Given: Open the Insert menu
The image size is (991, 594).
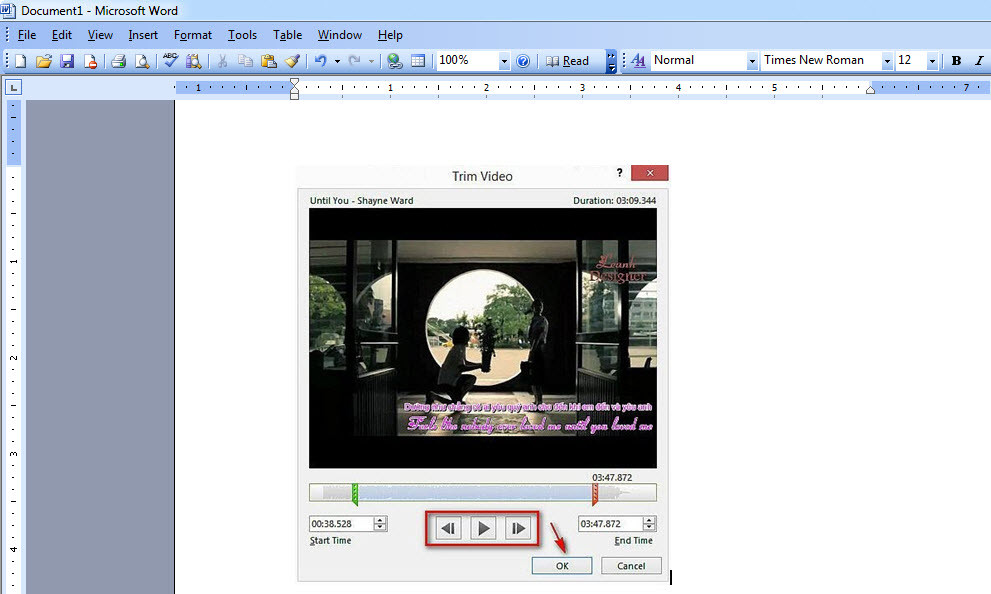Looking at the screenshot, I should click(143, 35).
